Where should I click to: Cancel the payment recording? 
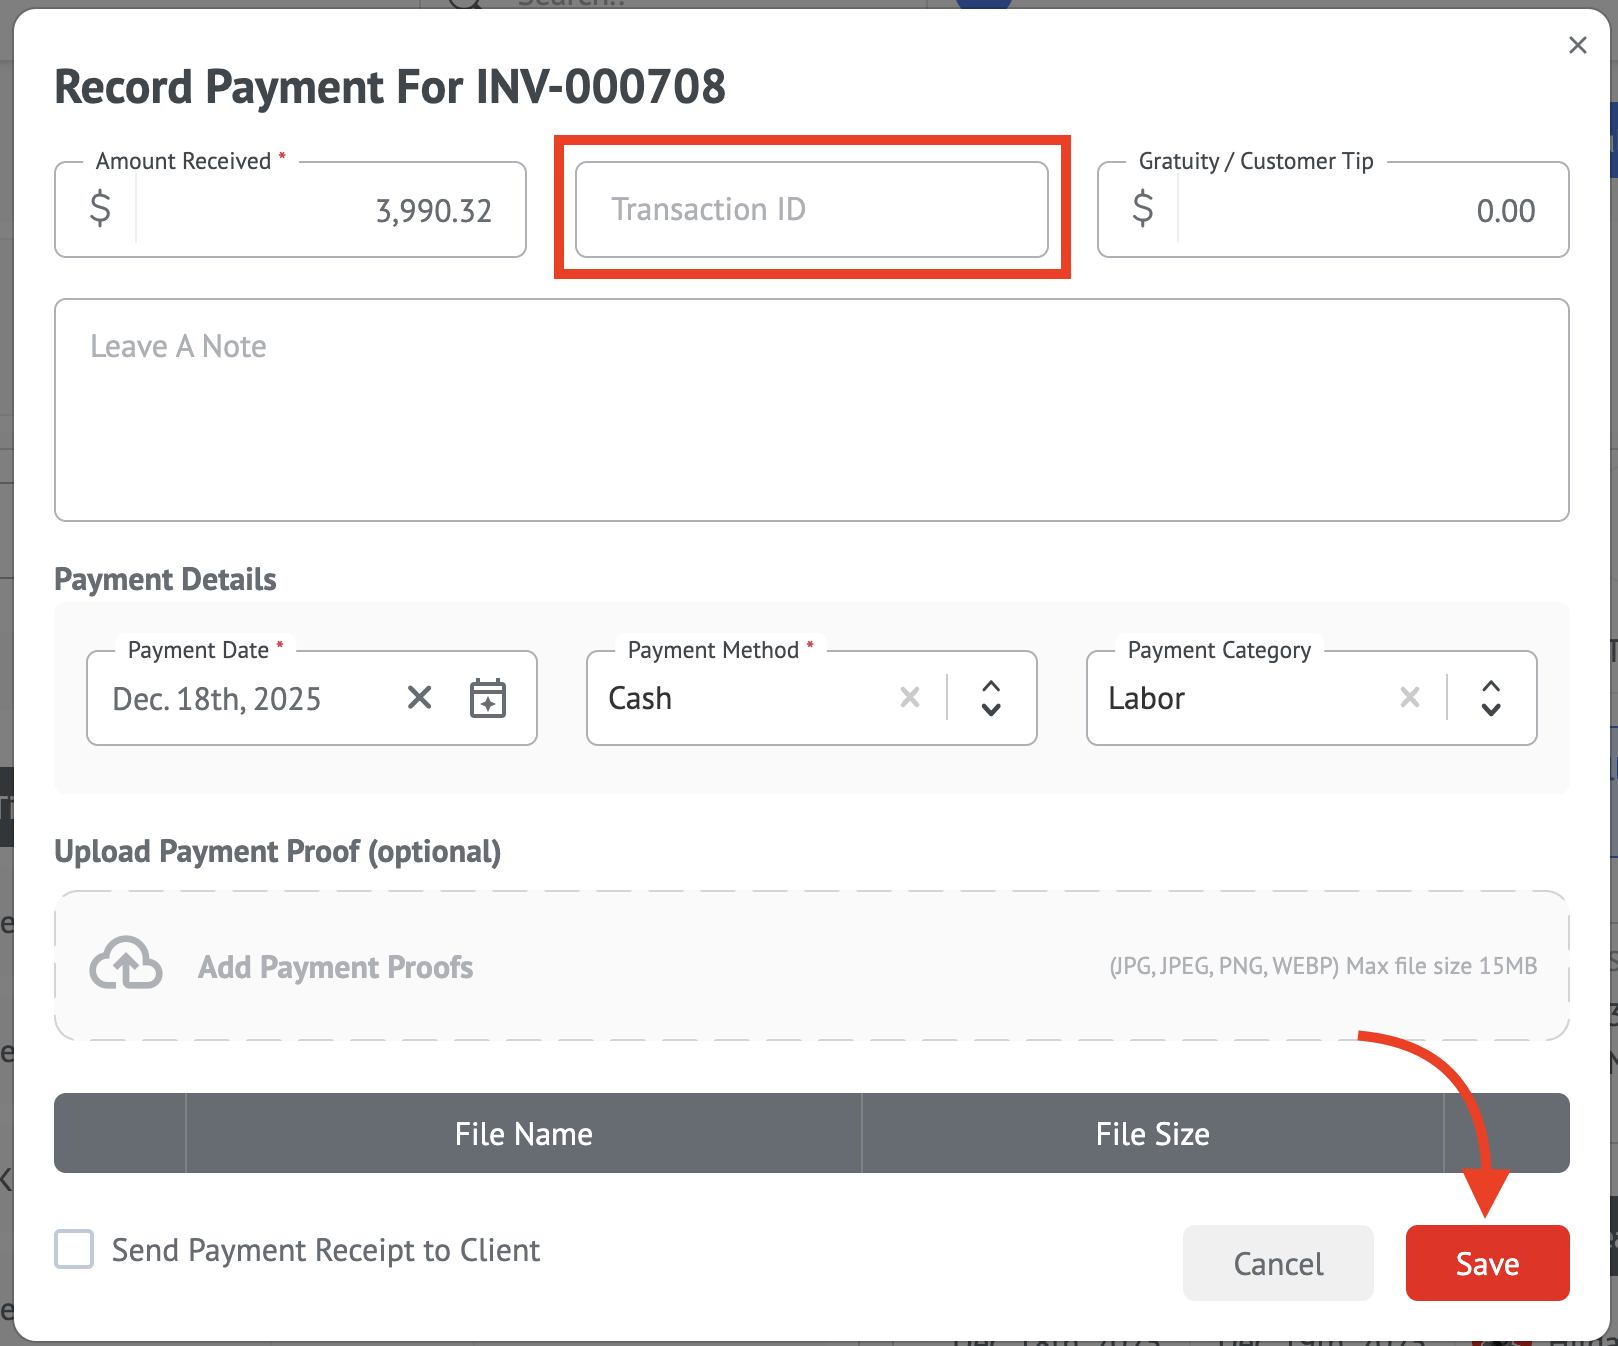pyautogui.click(x=1278, y=1263)
